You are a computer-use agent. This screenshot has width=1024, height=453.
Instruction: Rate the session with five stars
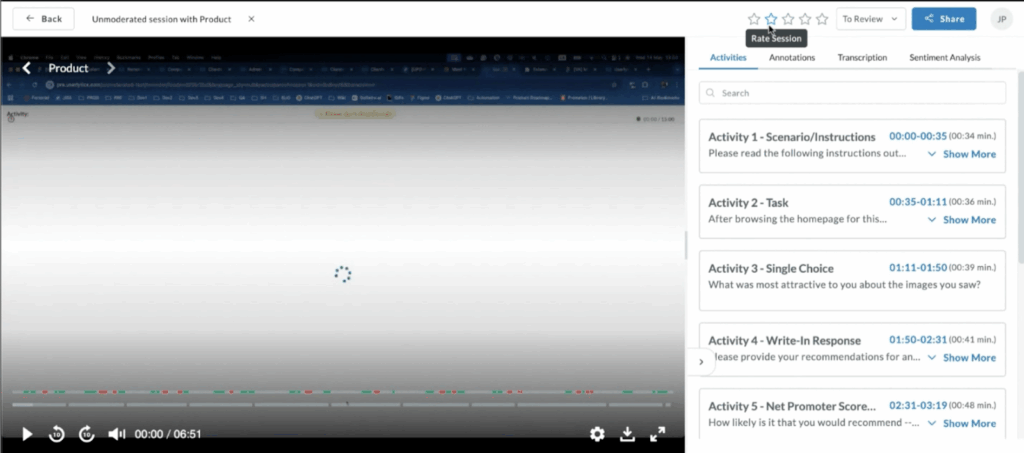[x=822, y=19]
